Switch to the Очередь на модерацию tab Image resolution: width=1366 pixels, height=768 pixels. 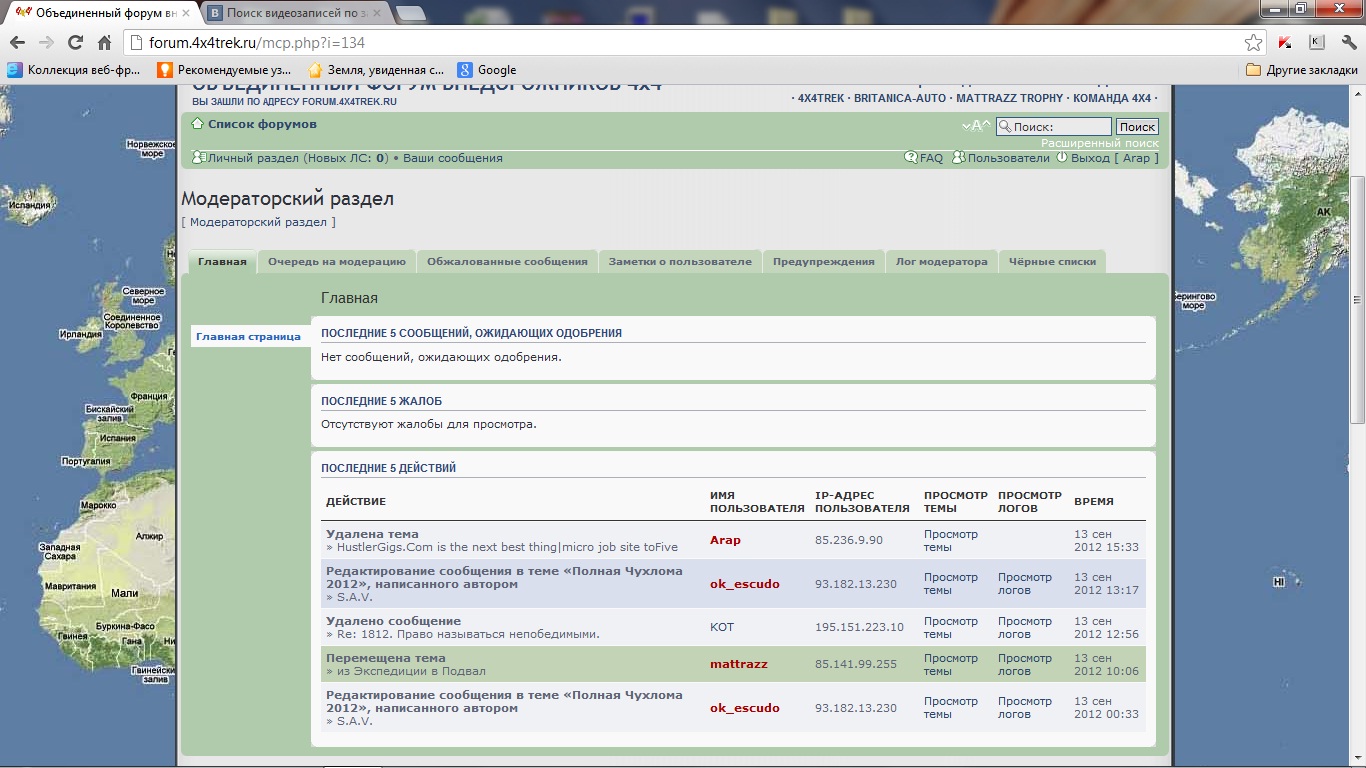pos(337,262)
